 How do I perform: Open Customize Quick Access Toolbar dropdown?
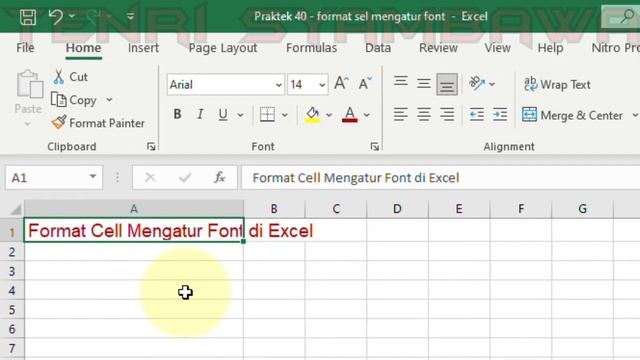tap(131, 17)
